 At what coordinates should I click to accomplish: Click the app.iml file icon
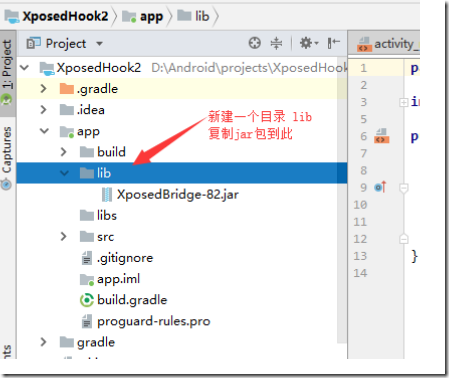(x=87, y=280)
